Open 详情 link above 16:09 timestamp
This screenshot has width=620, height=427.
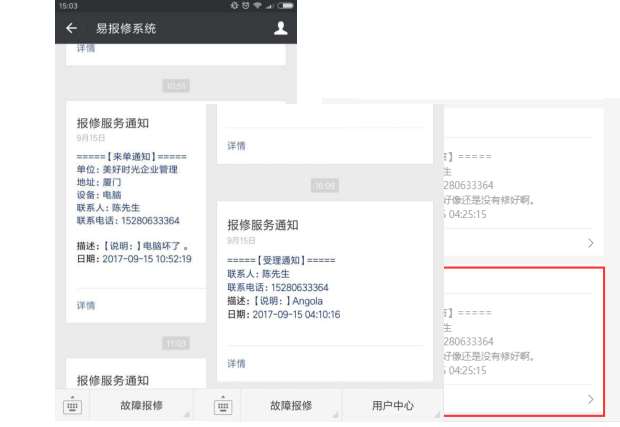[x=236, y=145]
